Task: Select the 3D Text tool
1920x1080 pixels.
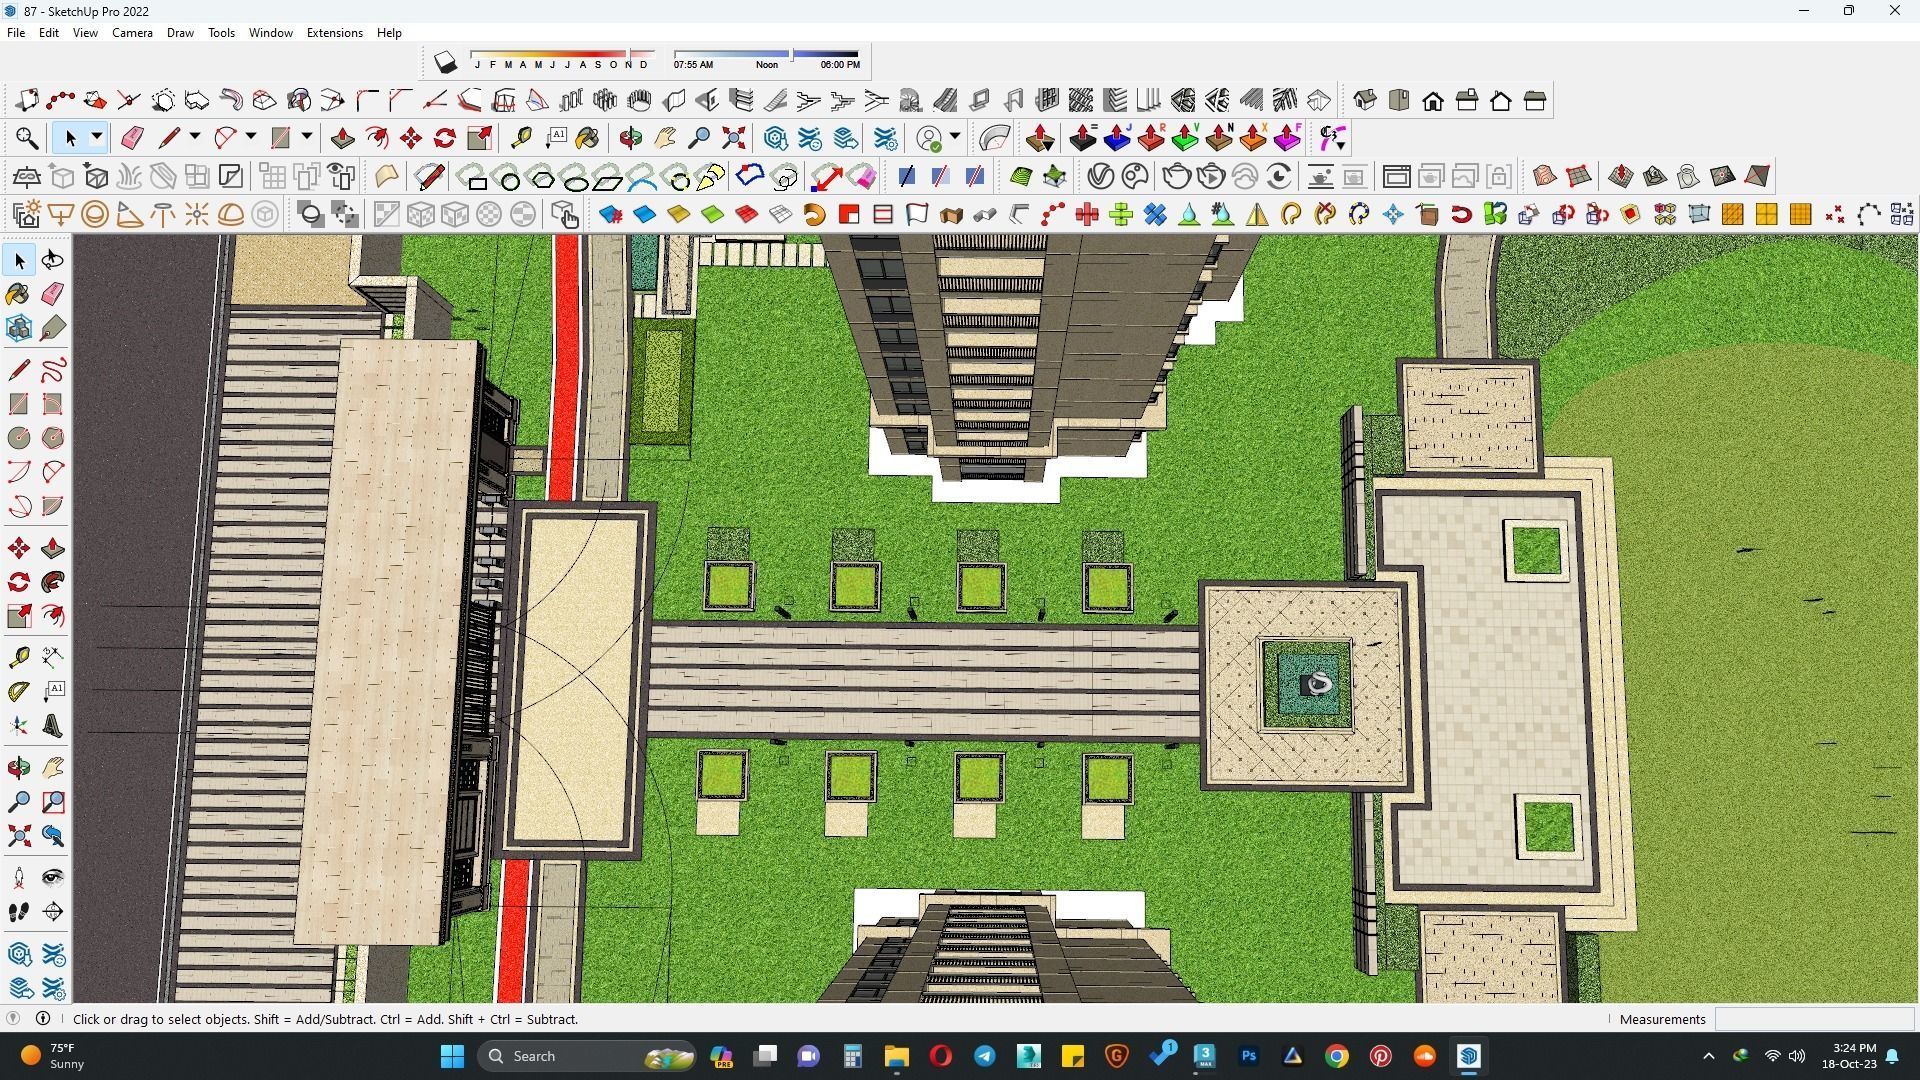Action: point(53,727)
